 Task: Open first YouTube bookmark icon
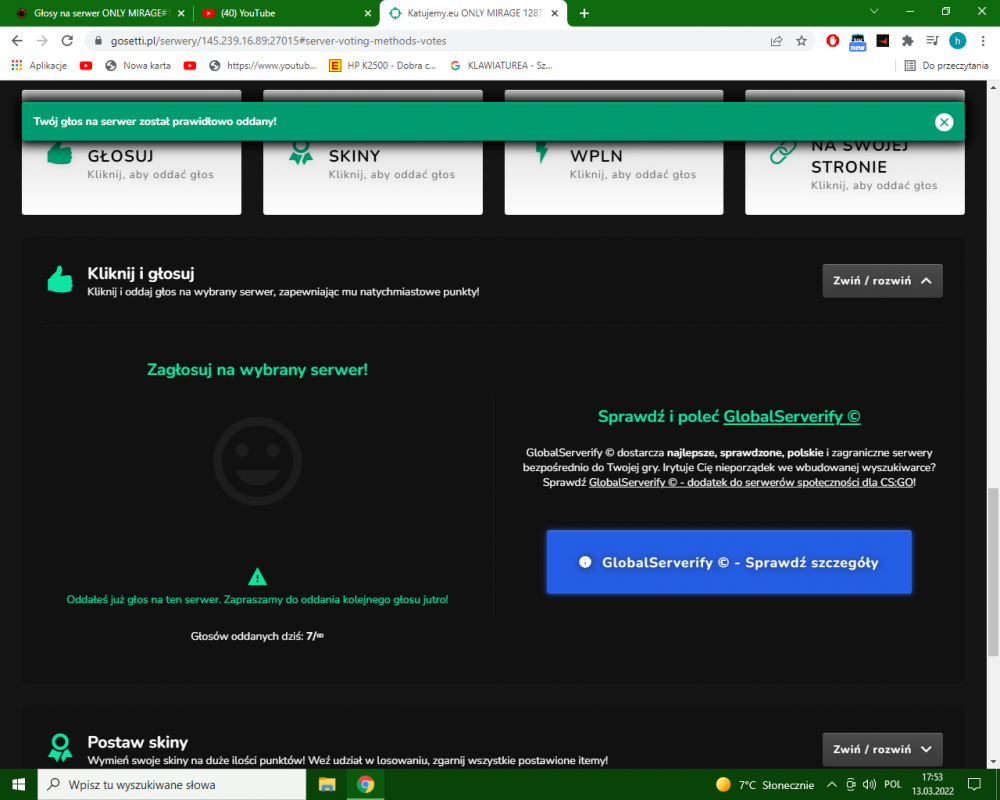point(86,65)
